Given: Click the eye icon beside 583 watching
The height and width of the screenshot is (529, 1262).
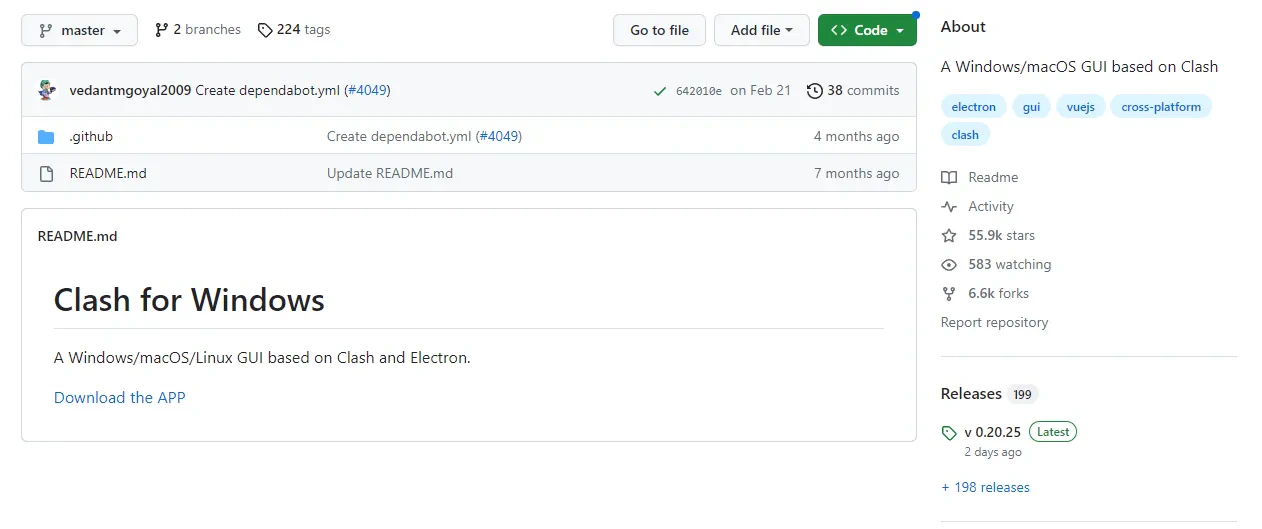Looking at the screenshot, I should pos(949,265).
